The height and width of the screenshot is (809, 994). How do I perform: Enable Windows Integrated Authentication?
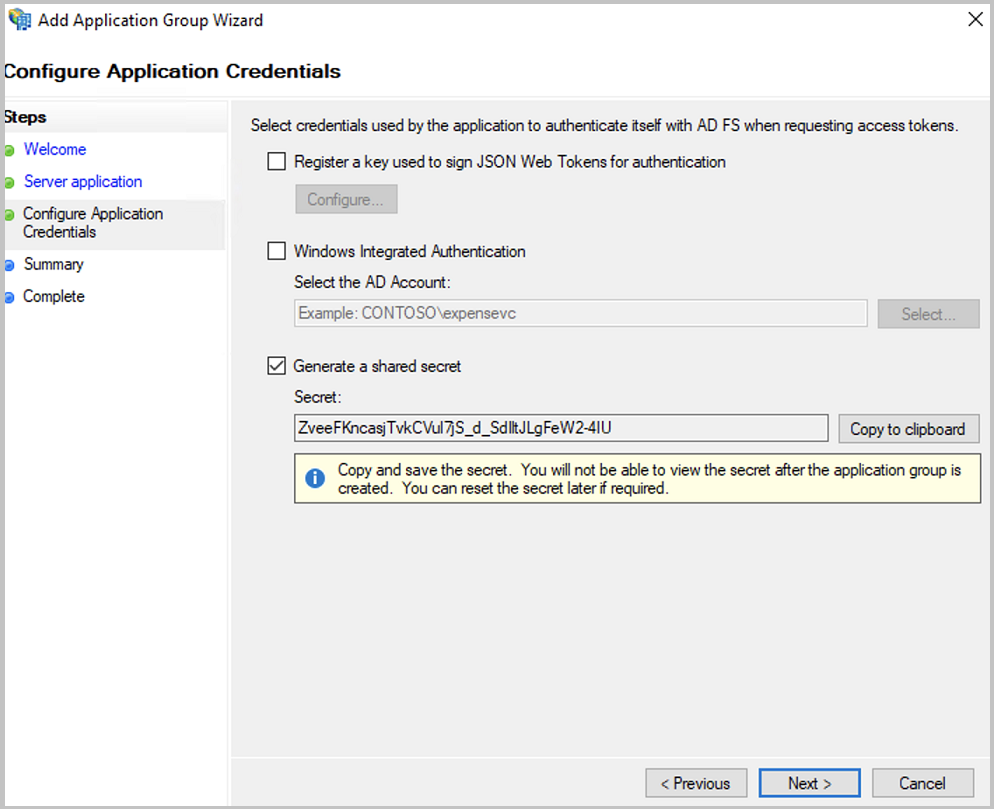(x=276, y=251)
